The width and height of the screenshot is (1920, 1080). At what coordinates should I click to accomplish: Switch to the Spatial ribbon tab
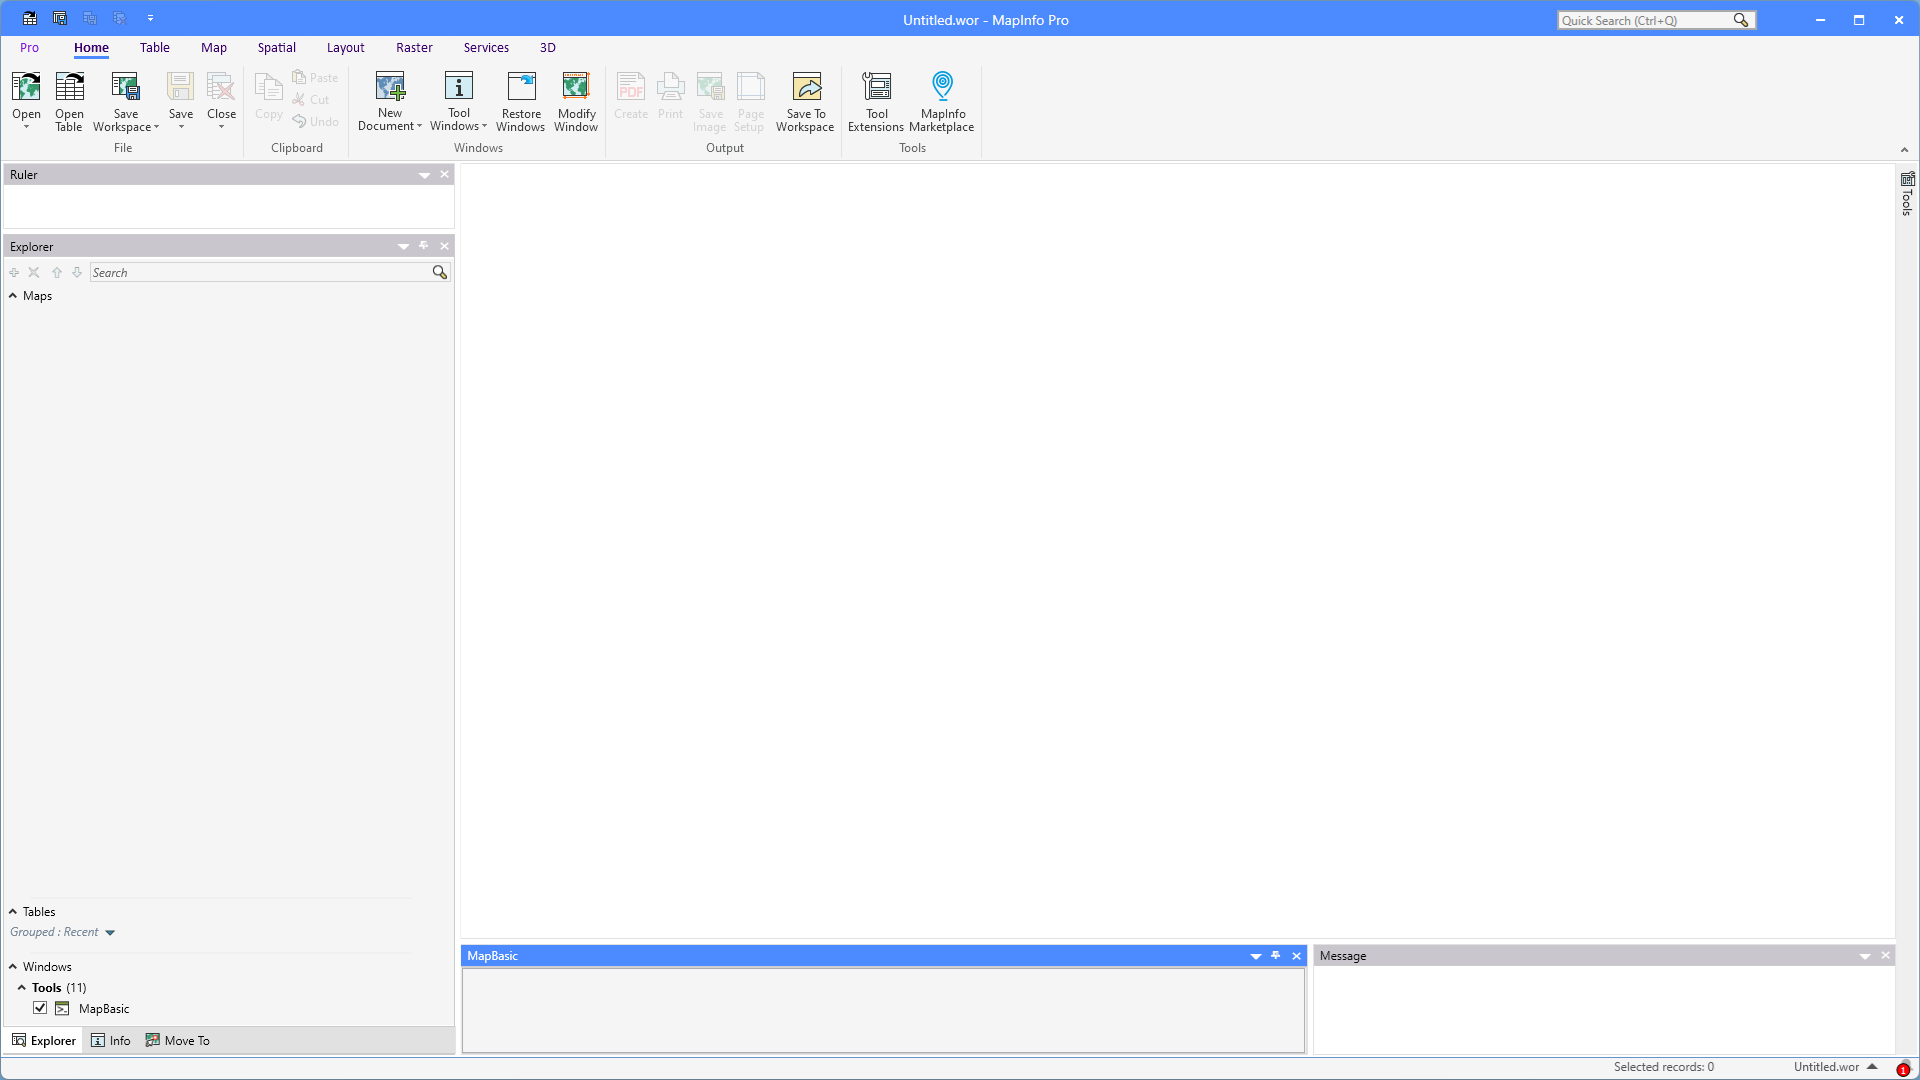[x=276, y=48]
